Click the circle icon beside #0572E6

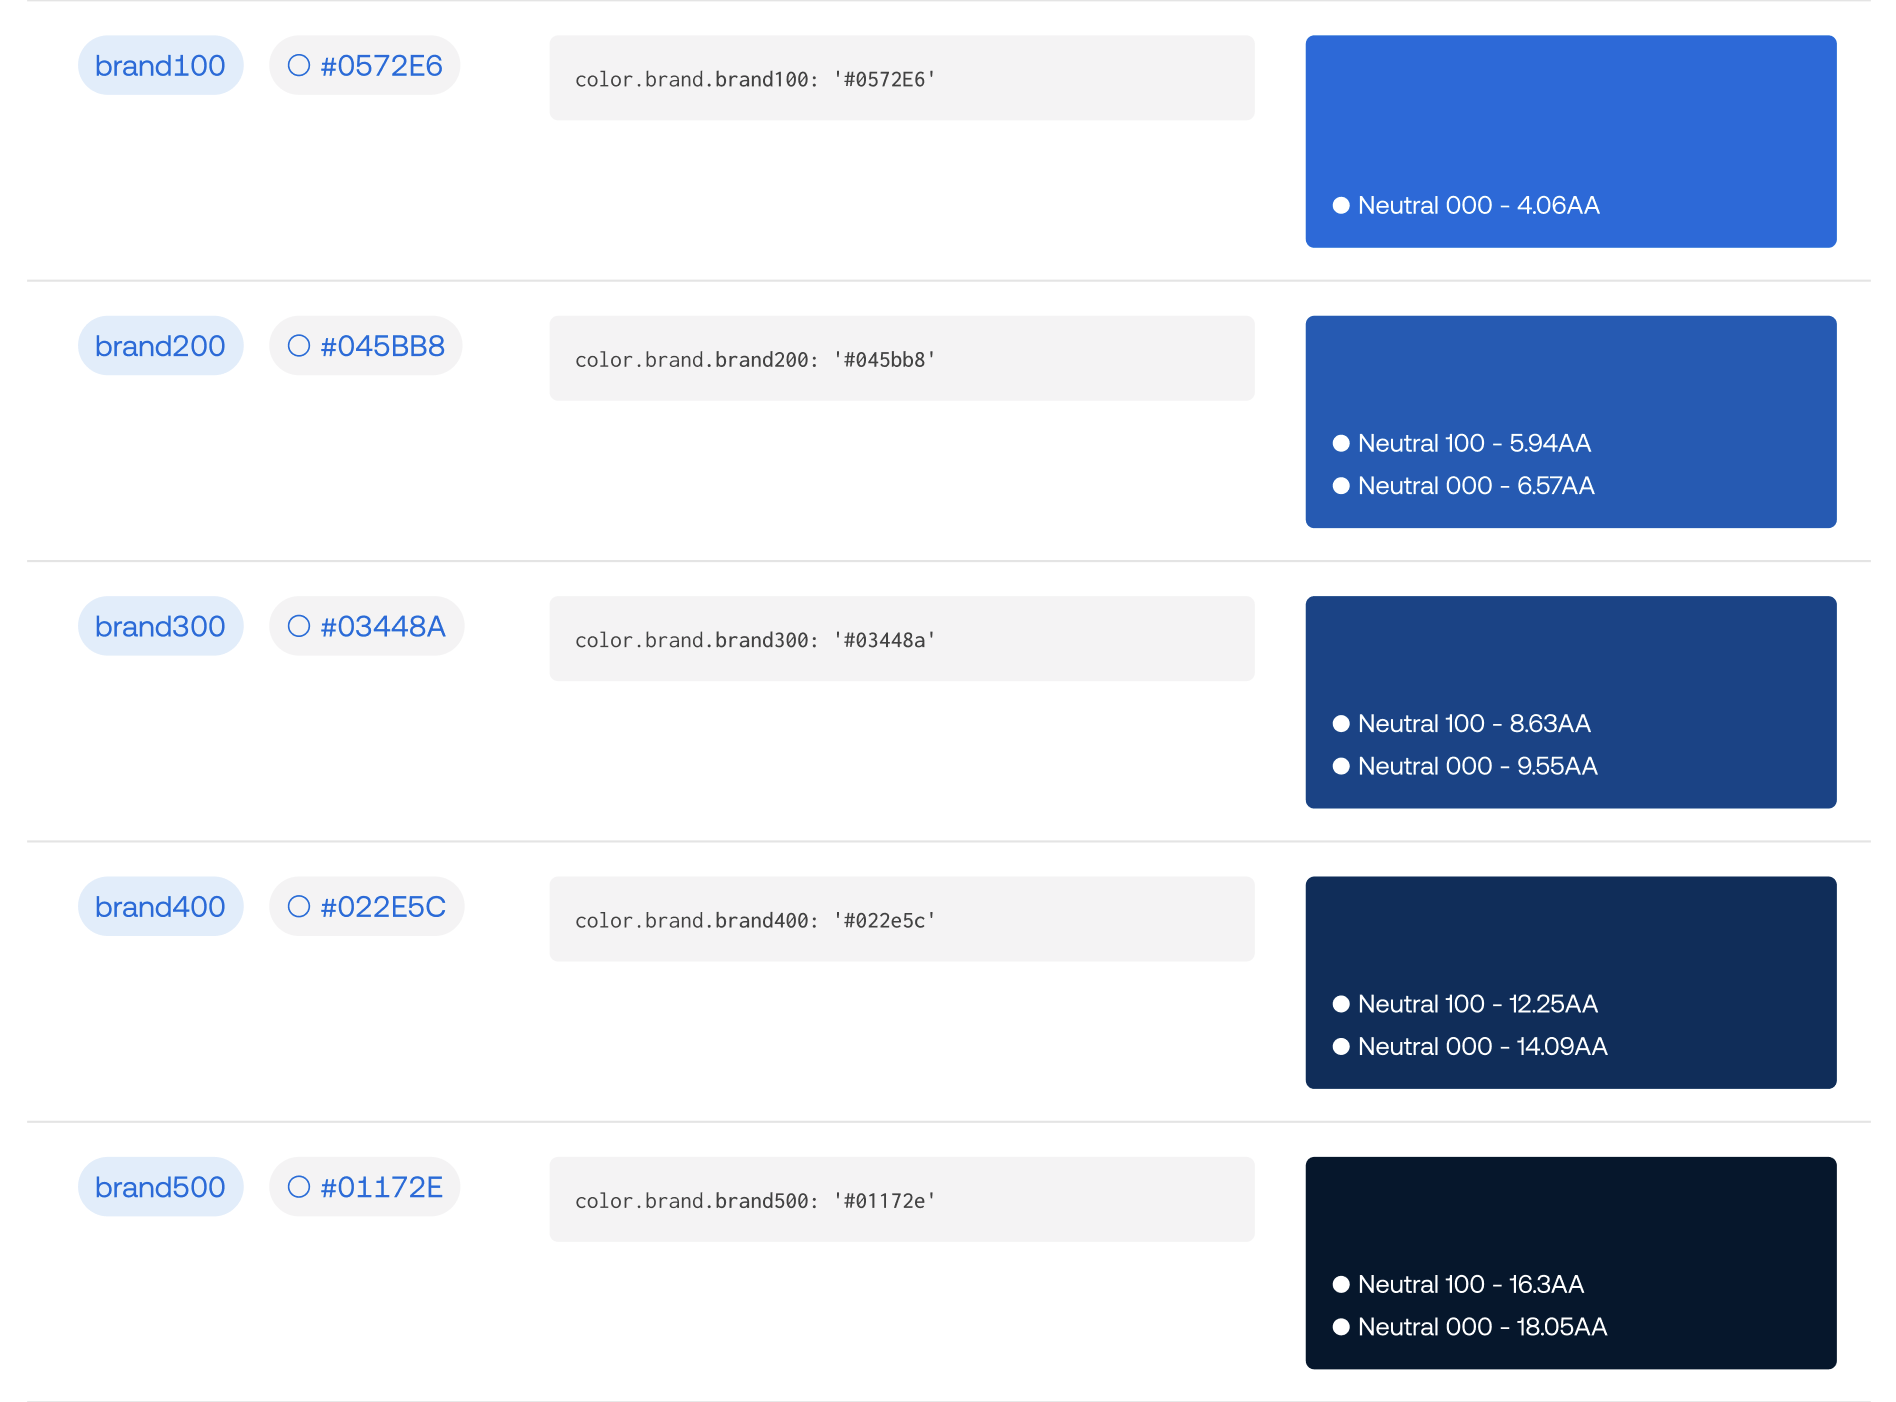tap(298, 64)
